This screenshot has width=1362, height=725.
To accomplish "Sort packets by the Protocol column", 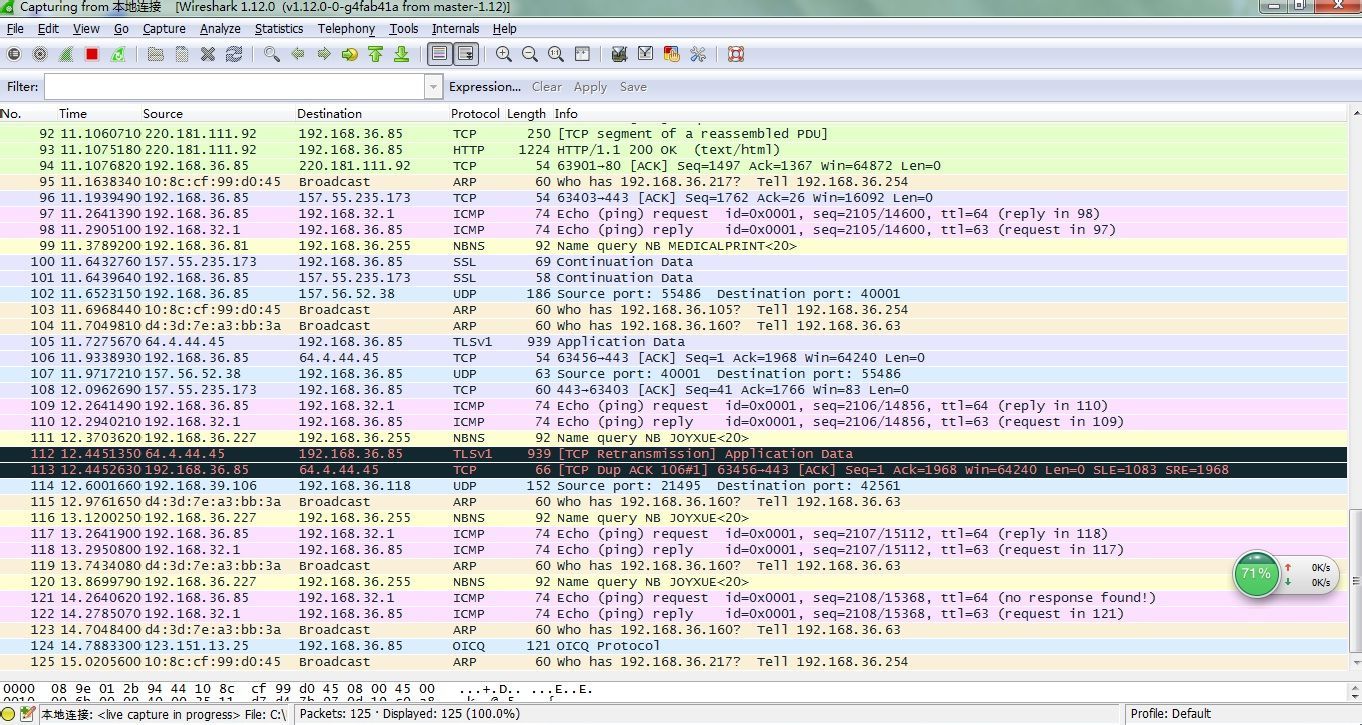I will 474,114.
